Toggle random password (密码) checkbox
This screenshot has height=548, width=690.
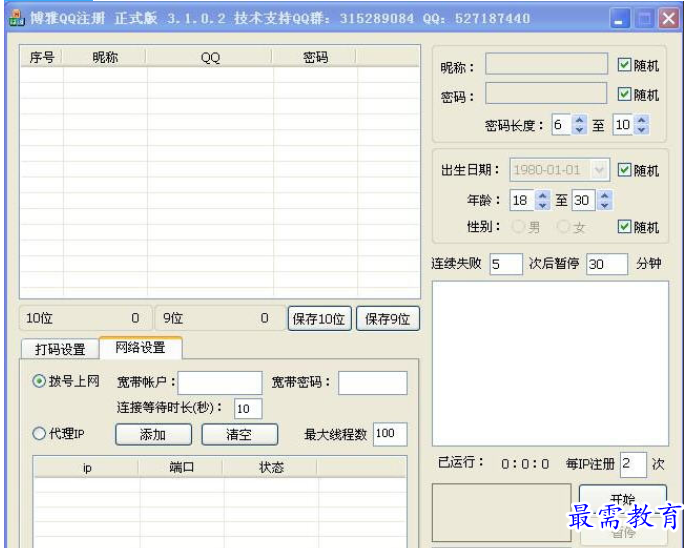coord(624,94)
